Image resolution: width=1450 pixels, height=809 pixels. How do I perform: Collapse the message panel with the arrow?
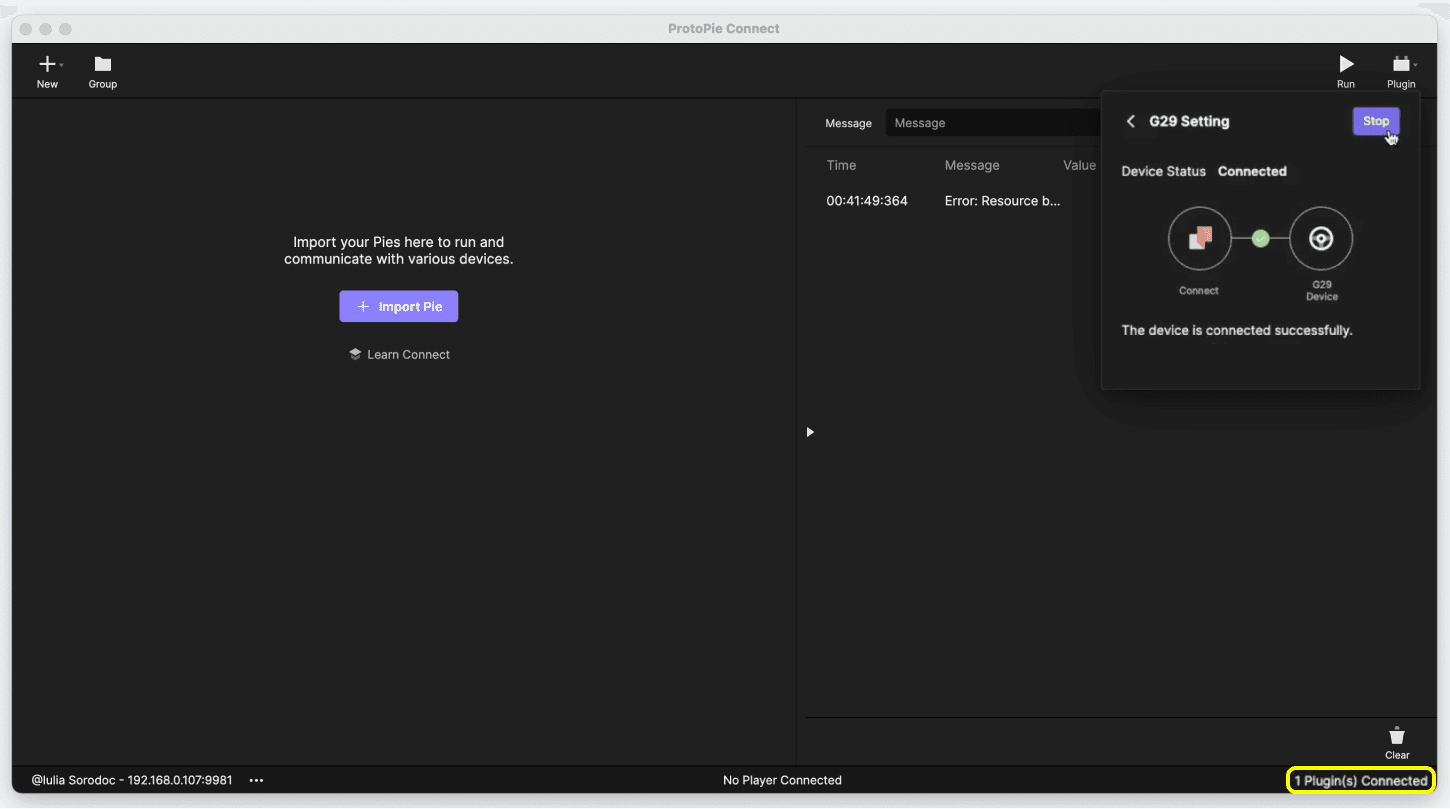tap(809, 431)
